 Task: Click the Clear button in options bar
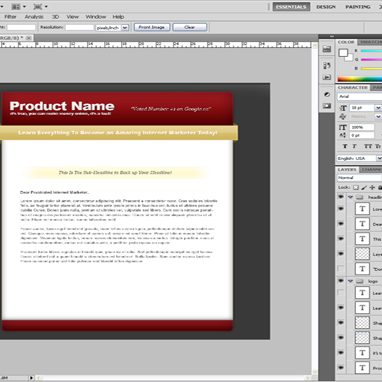[190, 27]
